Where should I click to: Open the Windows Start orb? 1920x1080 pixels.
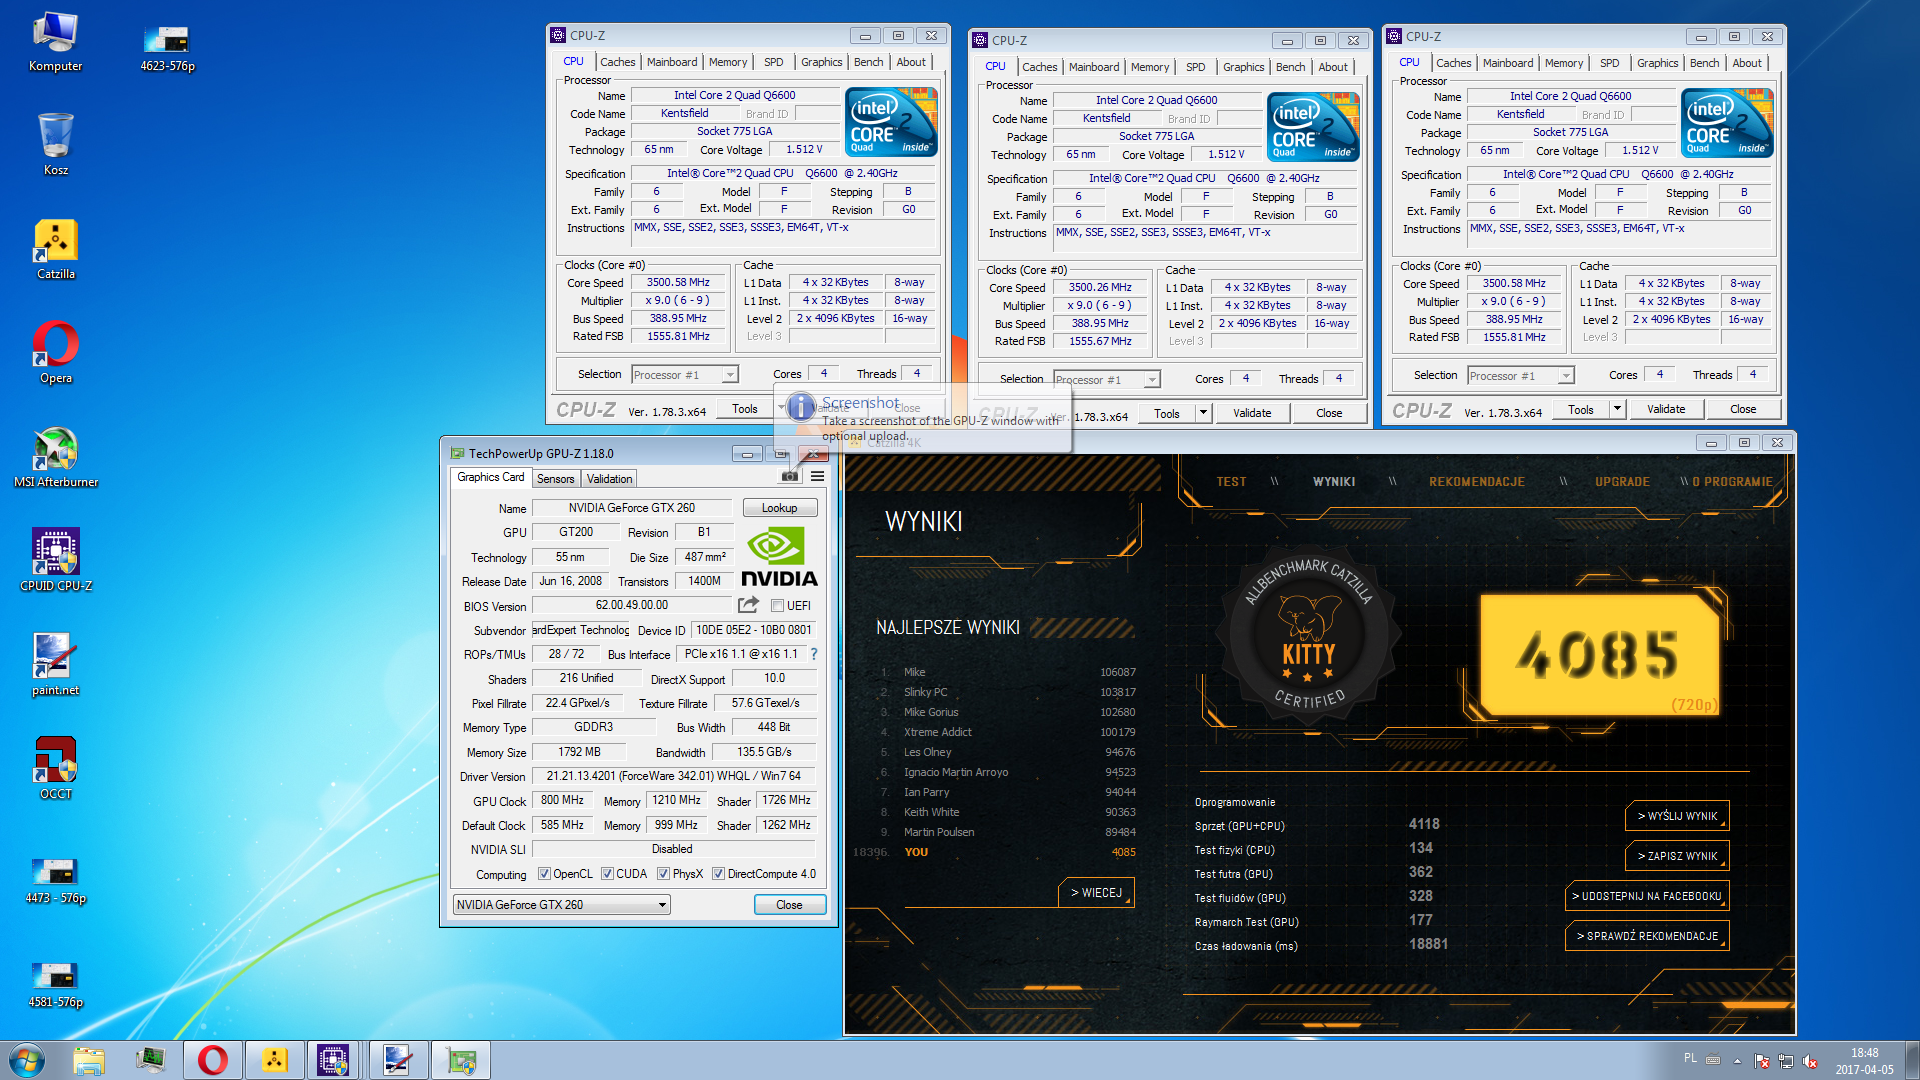[x=26, y=1060]
